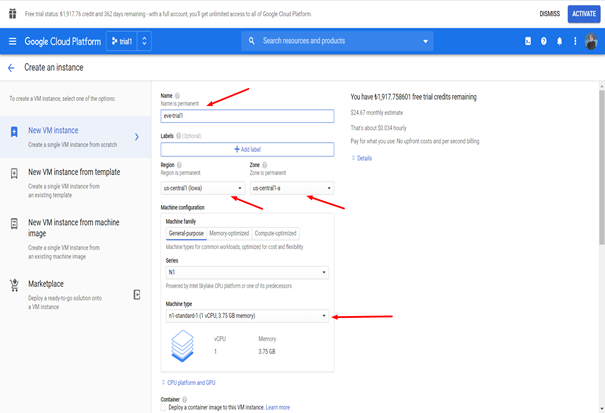Image resolution: width=605 pixels, height=413 pixels.
Task: Click the Google Cloud Platform logo text
Action: click(x=63, y=41)
